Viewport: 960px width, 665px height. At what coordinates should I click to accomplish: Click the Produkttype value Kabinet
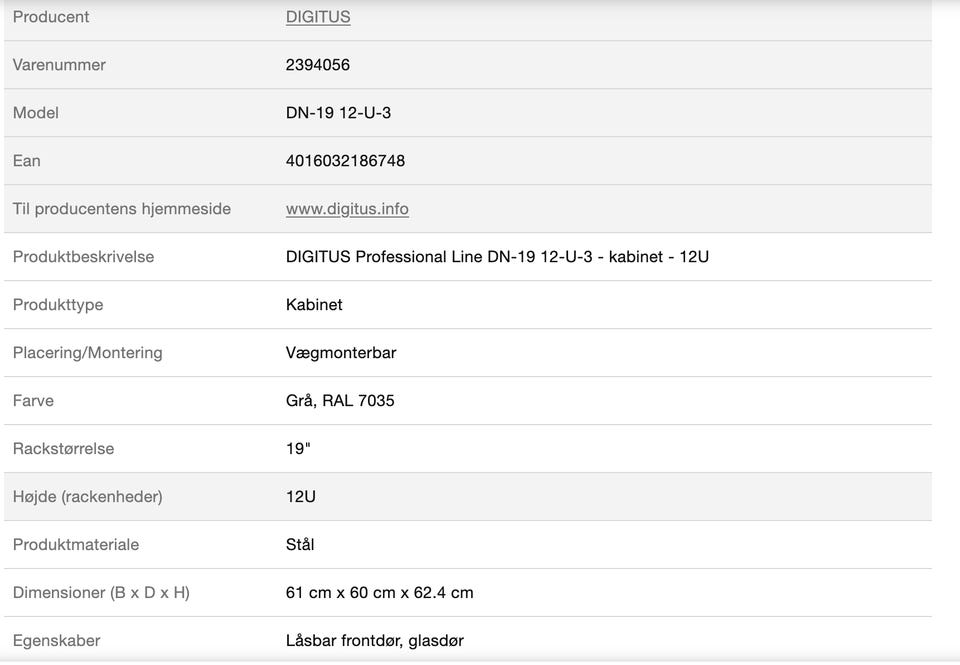tap(314, 305)
